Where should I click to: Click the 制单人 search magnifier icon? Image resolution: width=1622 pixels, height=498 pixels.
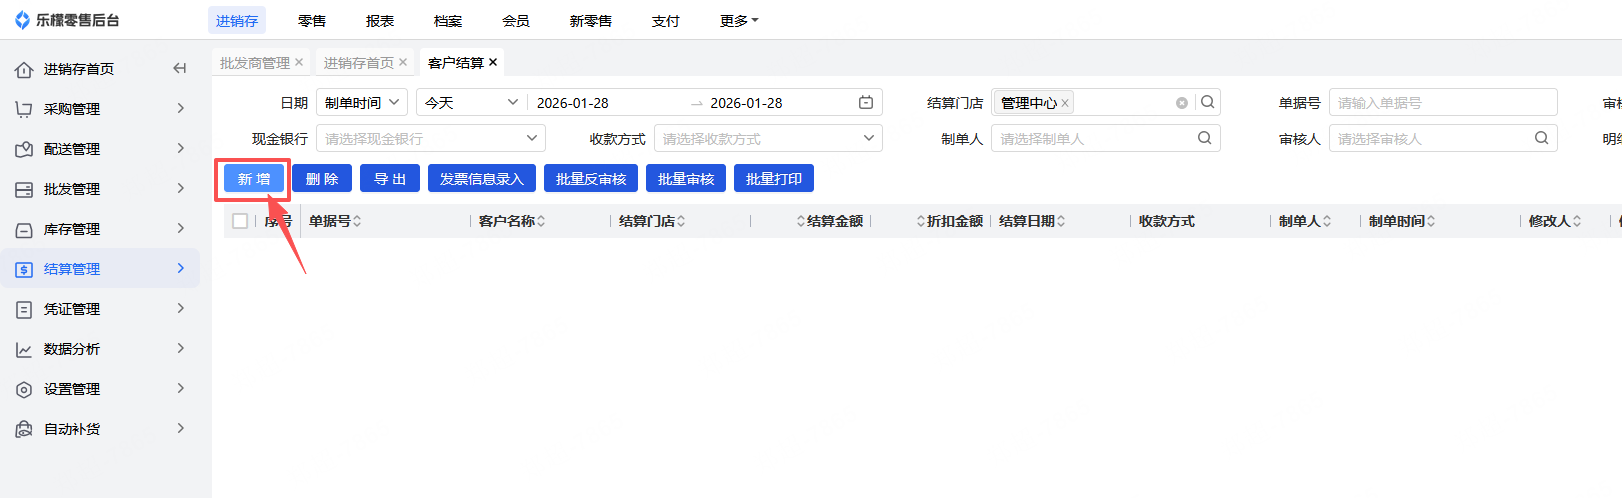point(1204,138)
